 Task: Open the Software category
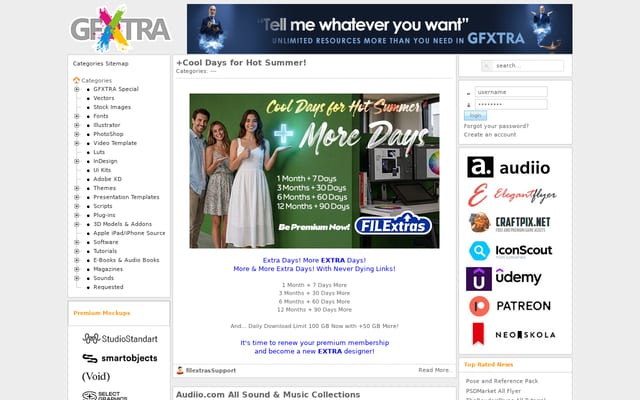(106, 242)
